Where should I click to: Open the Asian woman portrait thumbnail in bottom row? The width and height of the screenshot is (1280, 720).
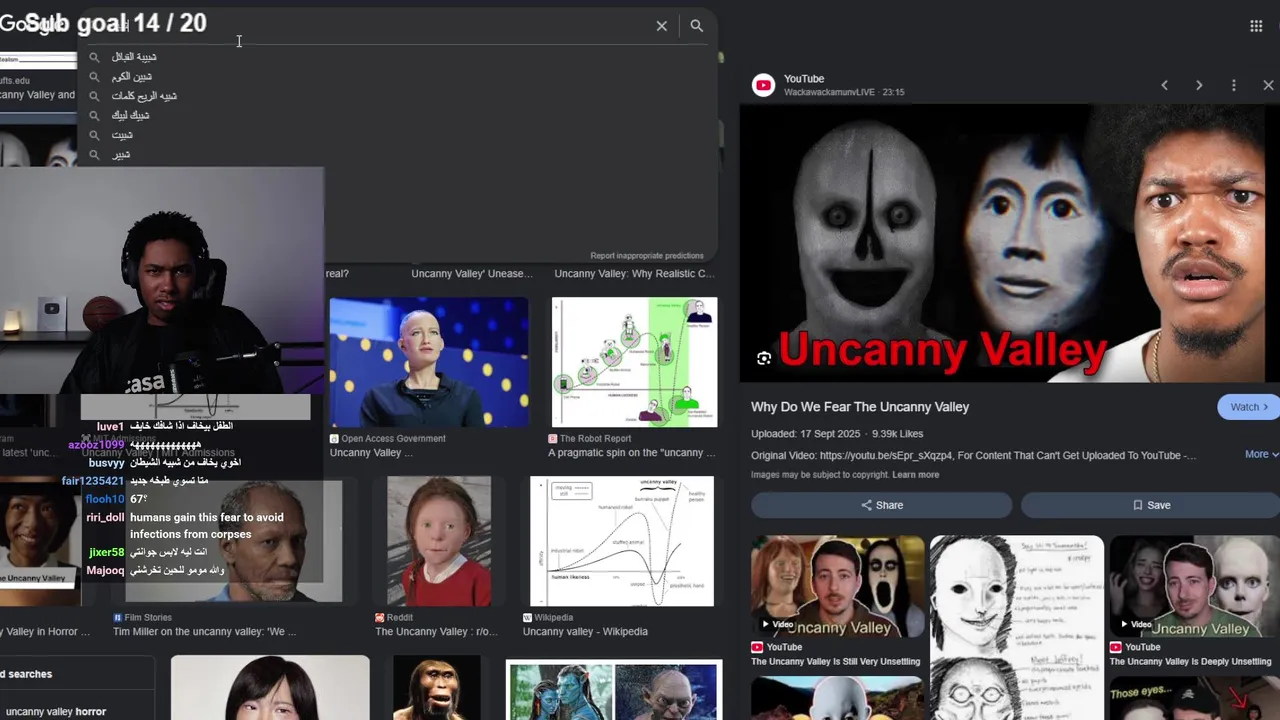point(270,688)
